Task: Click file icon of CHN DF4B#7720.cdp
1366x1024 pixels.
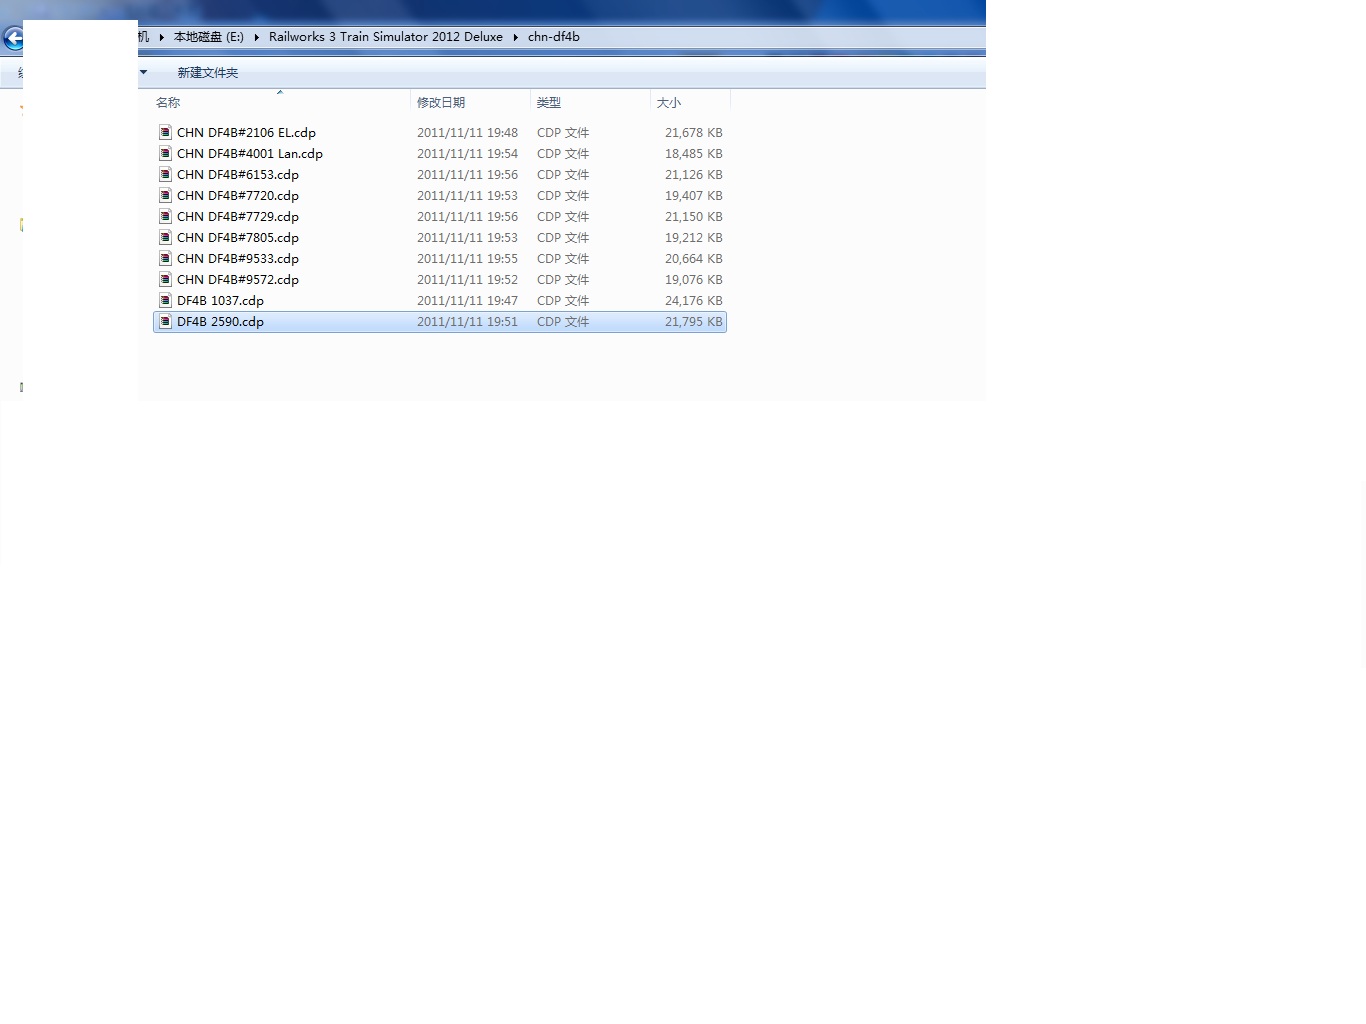Action: (x=165, y=195)
